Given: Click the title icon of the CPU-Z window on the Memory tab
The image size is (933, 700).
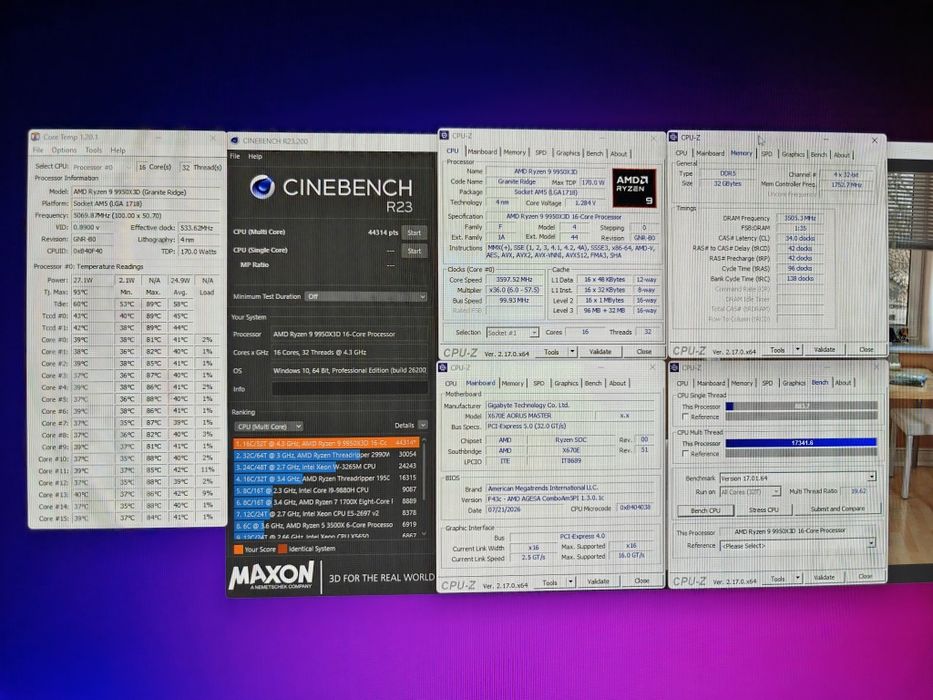Looking at the screenshot, I should pos(674,138).
